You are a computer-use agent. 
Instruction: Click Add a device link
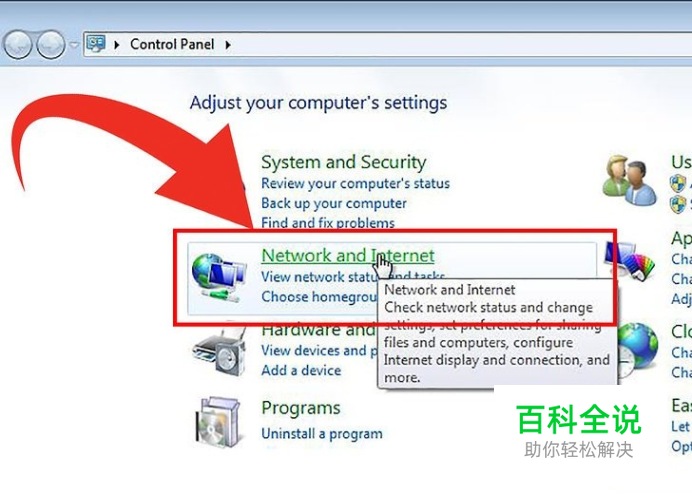point(301,370)
